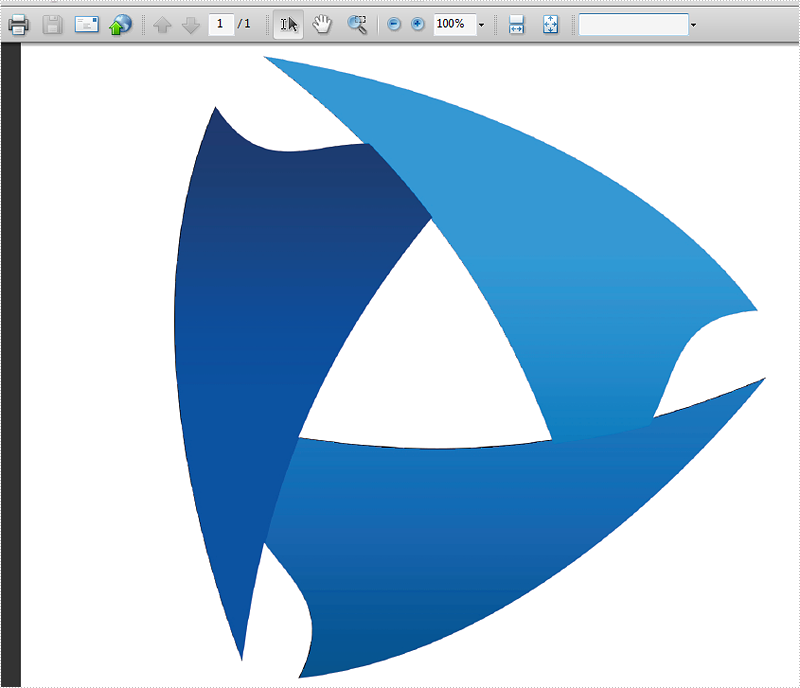Screen dimensions: 800x688
Task: Click the page number field
Action: [221, 24]
